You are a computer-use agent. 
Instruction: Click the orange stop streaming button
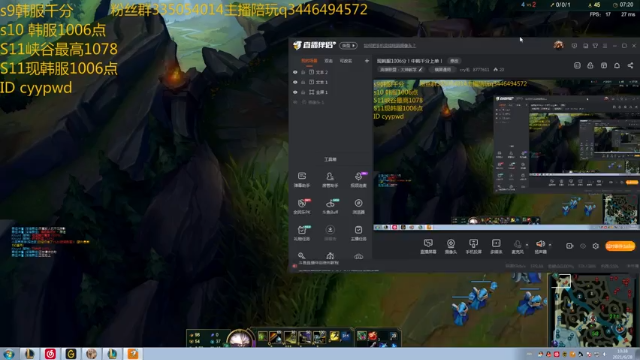click(620, 246)
